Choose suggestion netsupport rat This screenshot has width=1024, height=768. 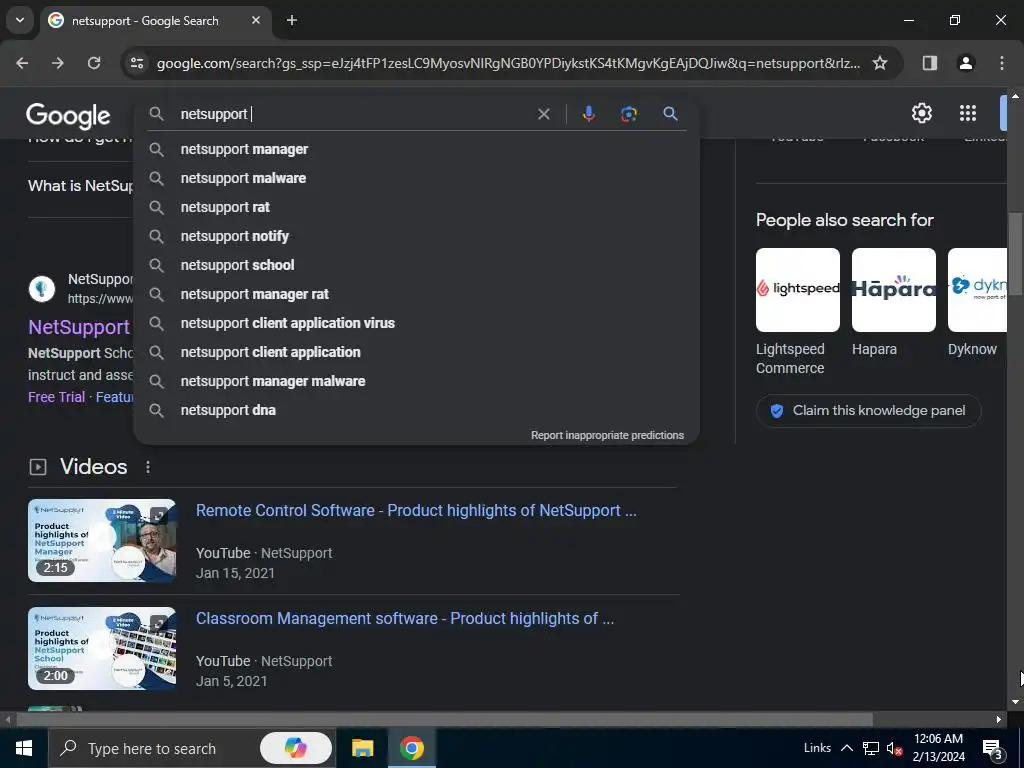click(417, 207)
